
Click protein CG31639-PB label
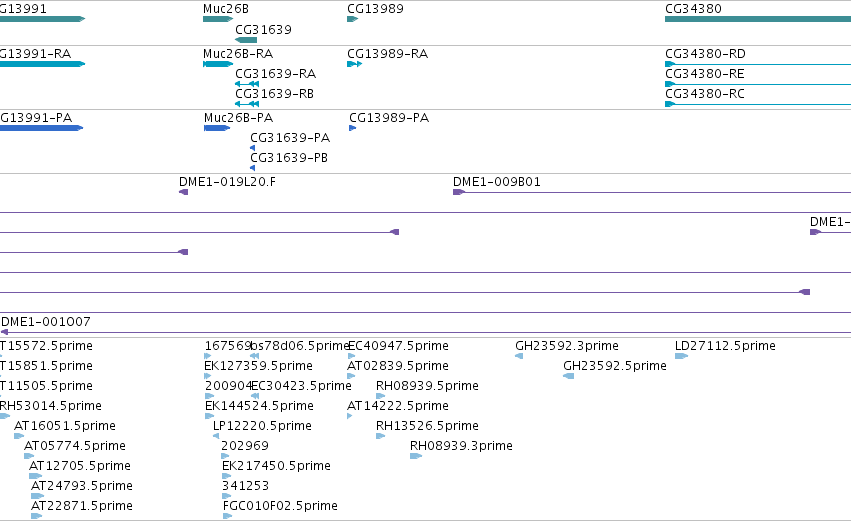pyautogui.click(x=289, y=158)
